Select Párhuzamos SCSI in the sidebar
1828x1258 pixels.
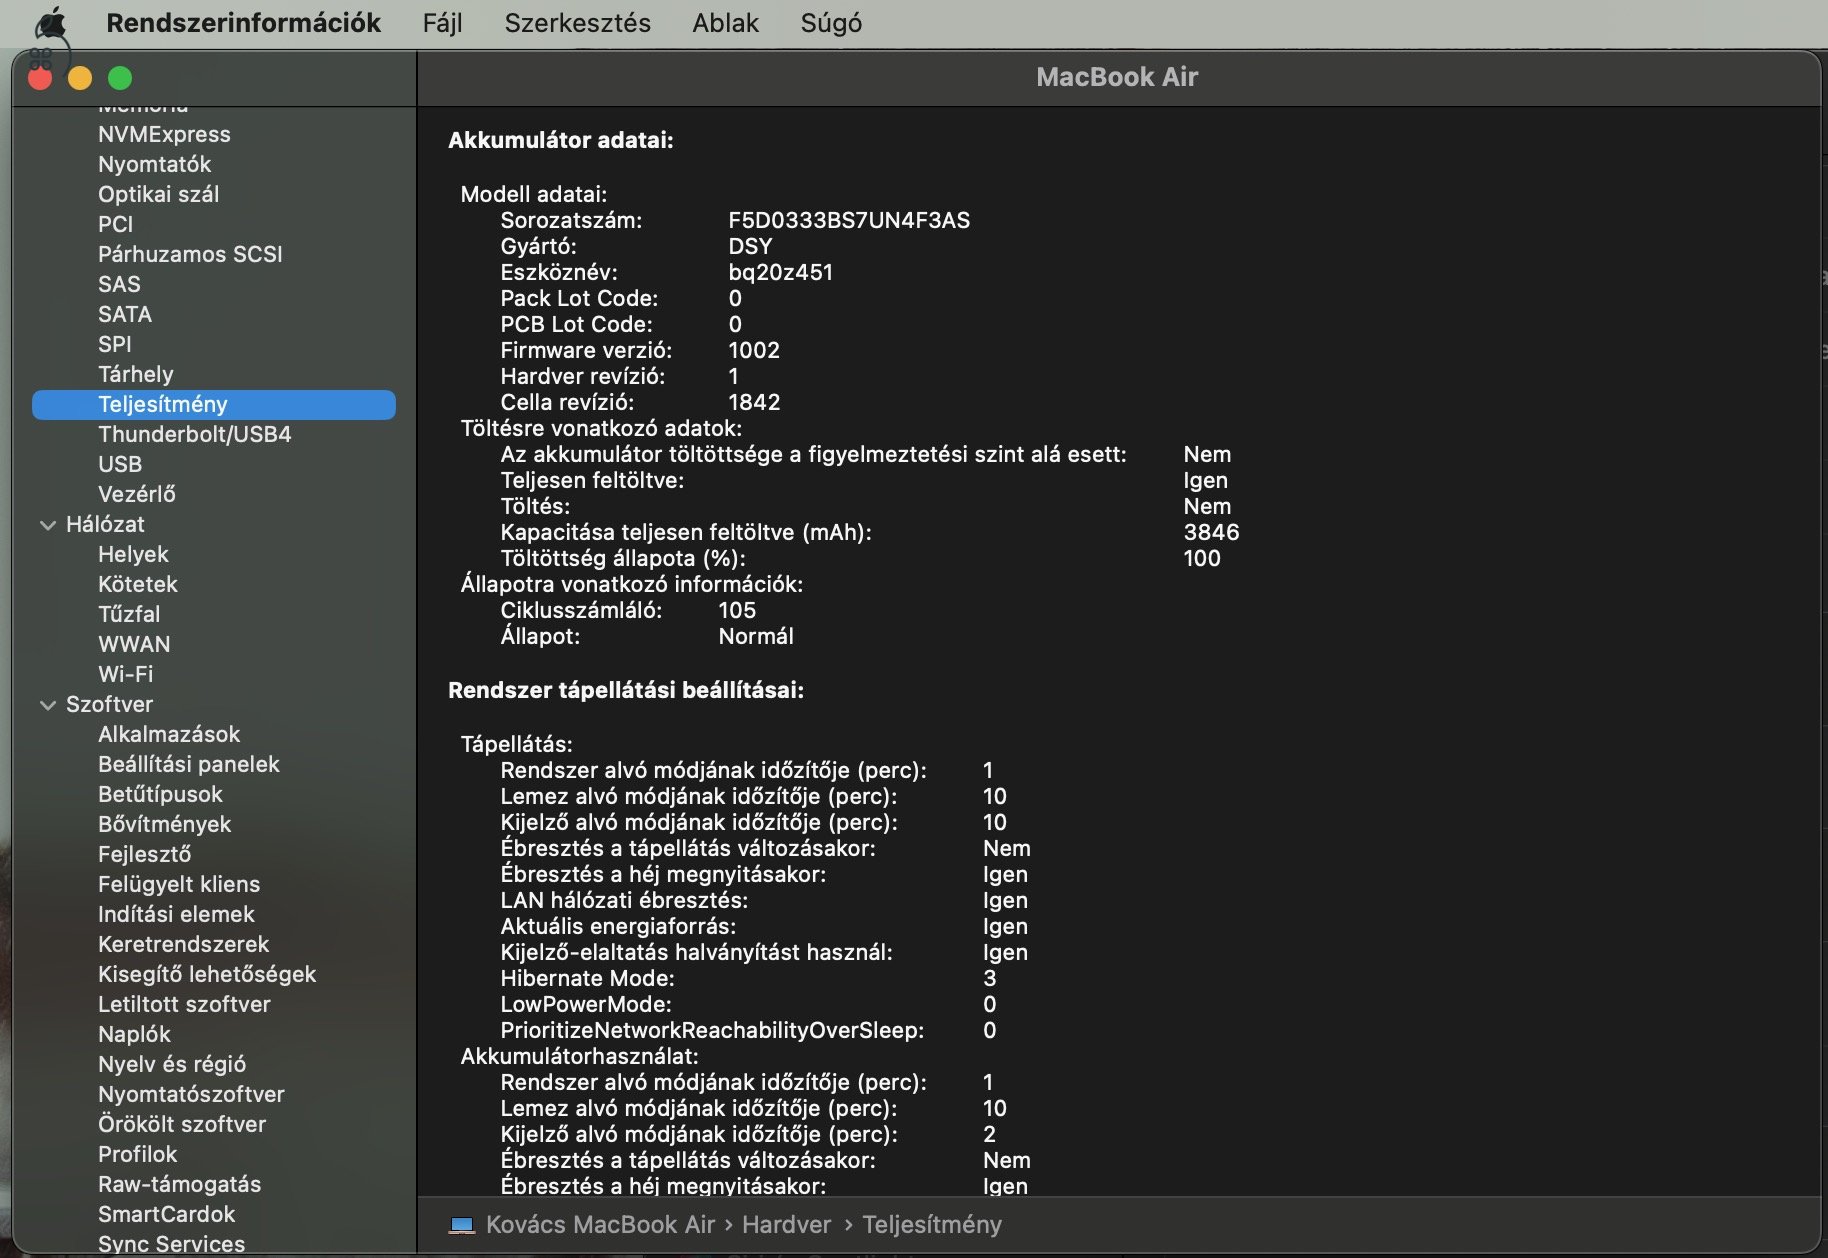click(190, 254)
